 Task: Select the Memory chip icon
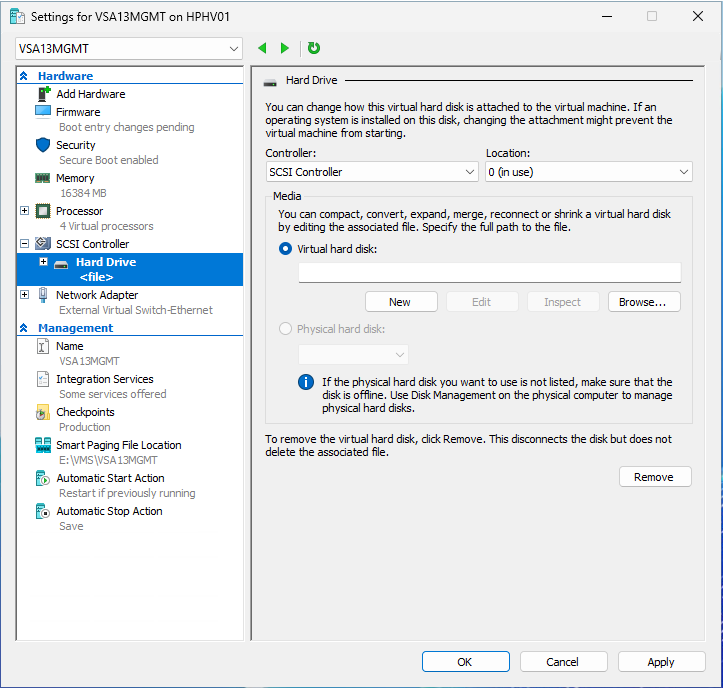(x=43, y=178)
